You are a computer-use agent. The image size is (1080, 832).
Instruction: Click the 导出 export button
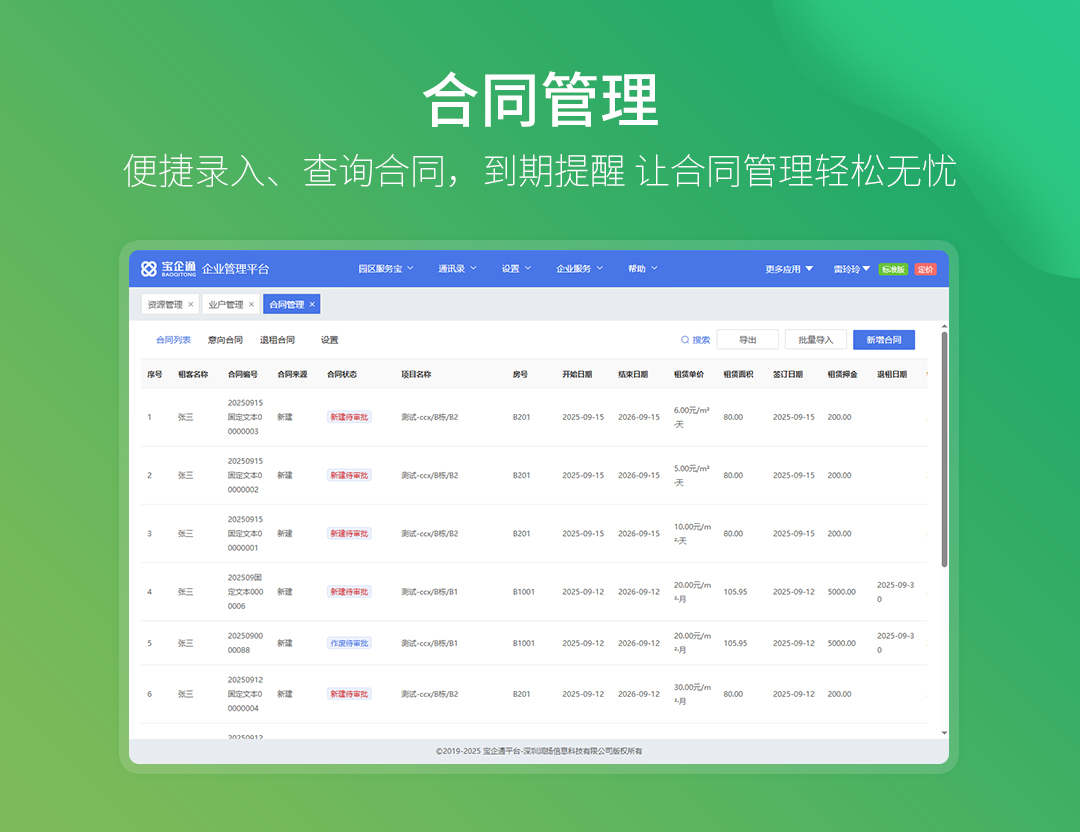click(747, 340)
